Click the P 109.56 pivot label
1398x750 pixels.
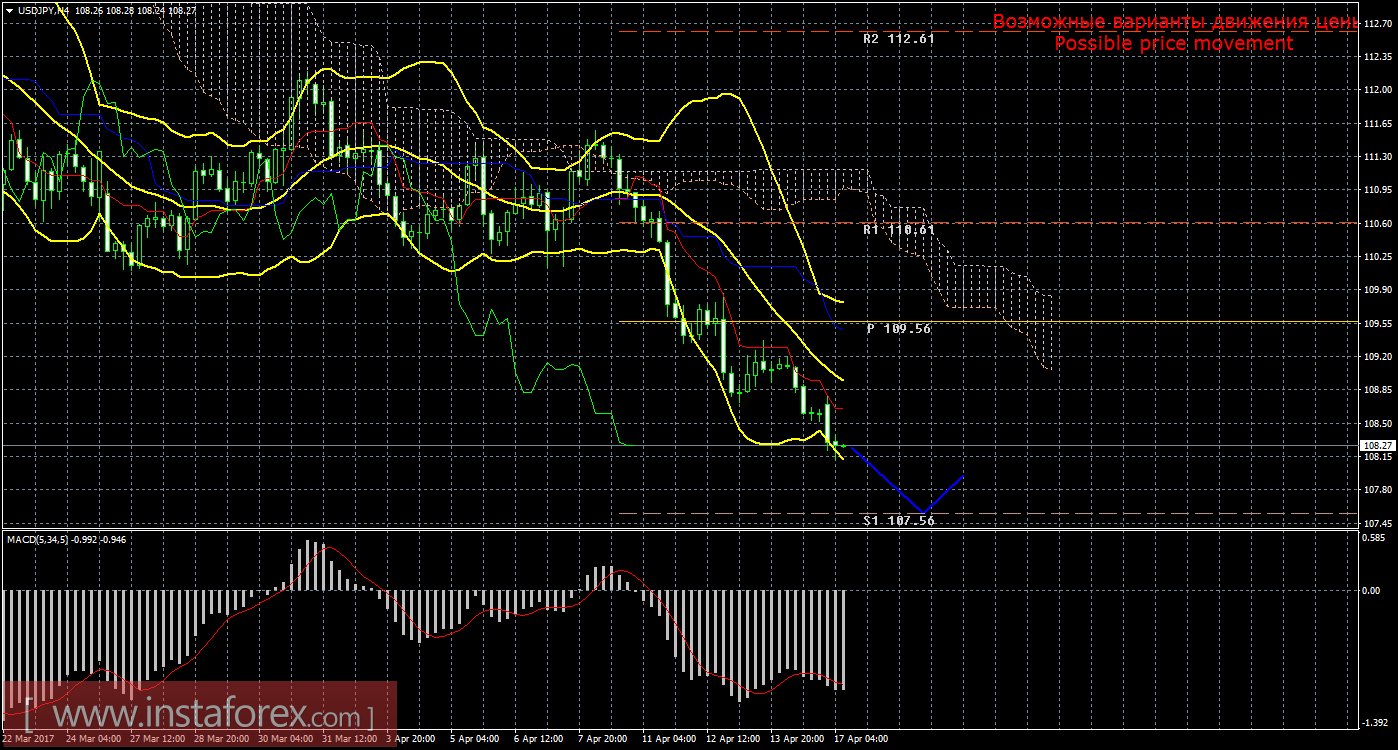pos(898,328)
